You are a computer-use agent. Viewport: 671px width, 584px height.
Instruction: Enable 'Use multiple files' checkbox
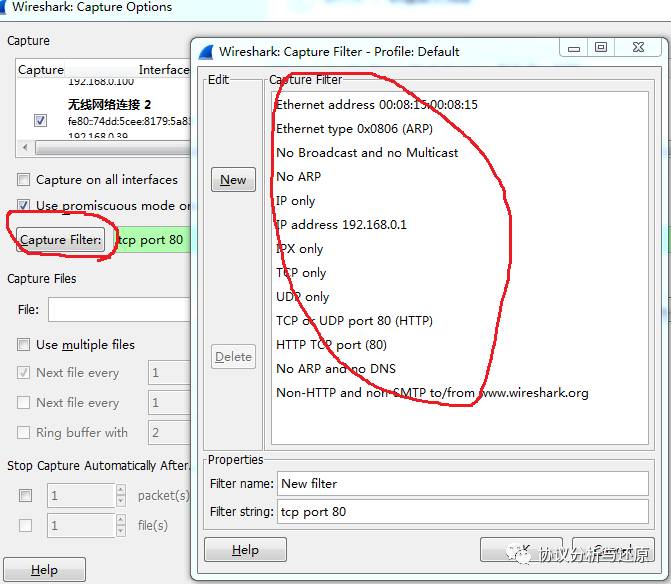click(x=24, y=344)
